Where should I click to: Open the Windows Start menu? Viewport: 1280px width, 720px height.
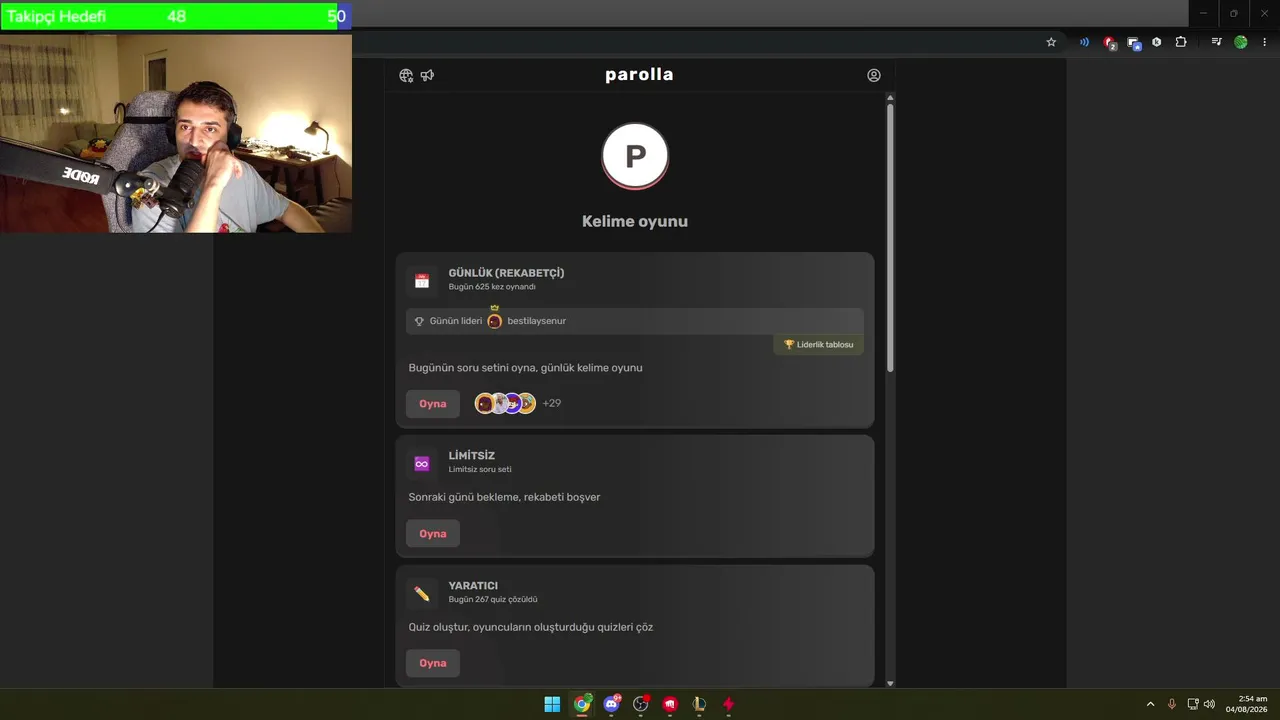pyautogui.click(x=552, y=704)
